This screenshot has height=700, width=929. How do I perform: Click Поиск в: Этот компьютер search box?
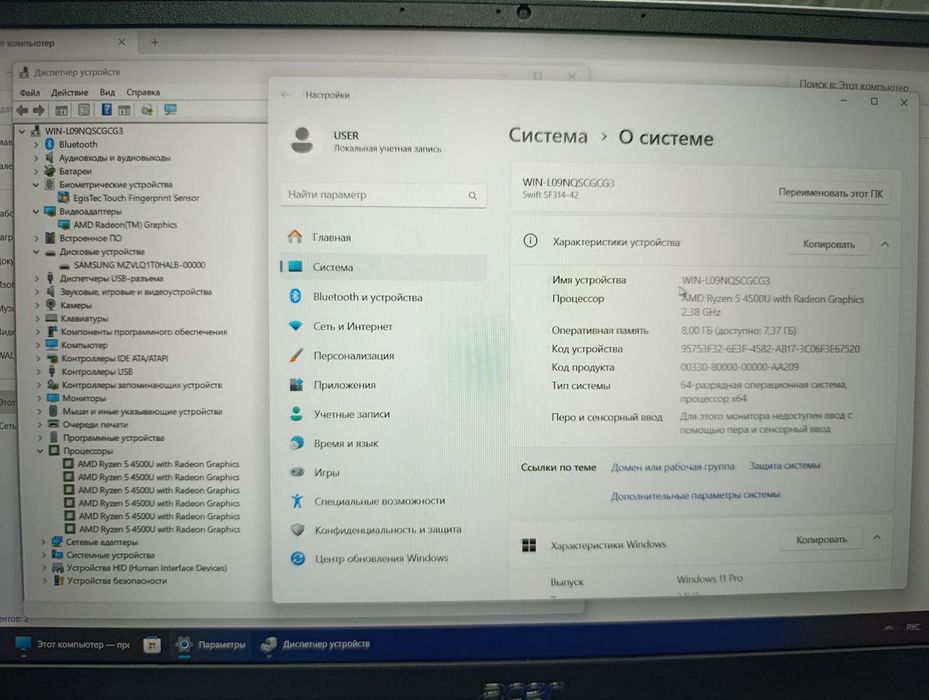pos(853,85)
